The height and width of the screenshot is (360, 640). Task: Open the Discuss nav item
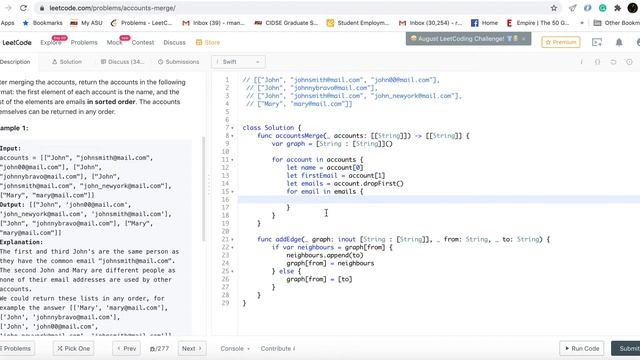click(174, 42)
